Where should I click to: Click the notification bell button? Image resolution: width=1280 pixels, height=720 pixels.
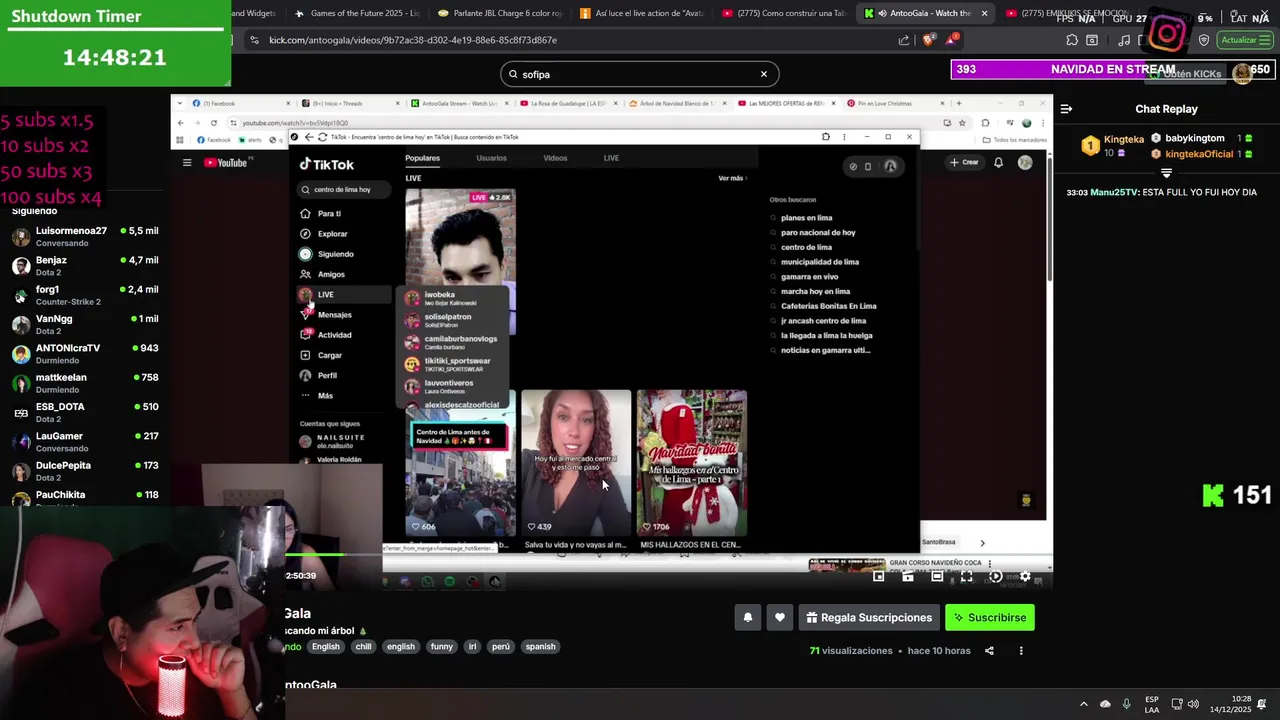[x=747, y=617]
